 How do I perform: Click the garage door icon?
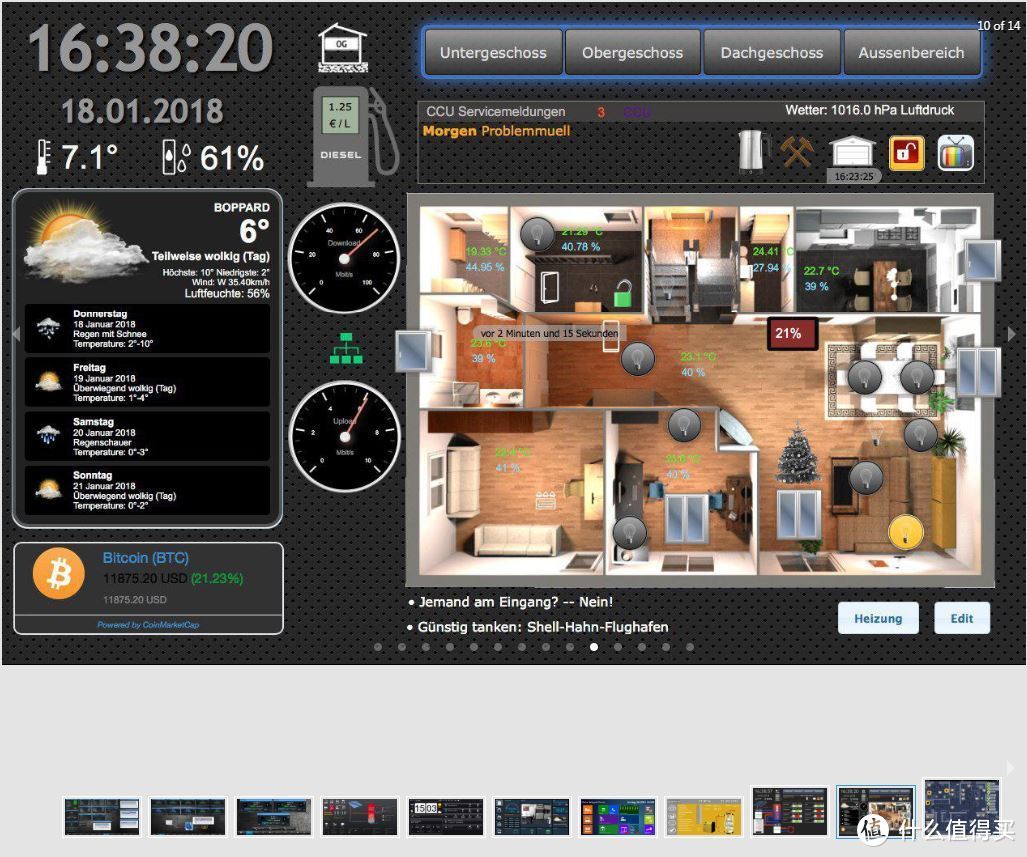852,152
